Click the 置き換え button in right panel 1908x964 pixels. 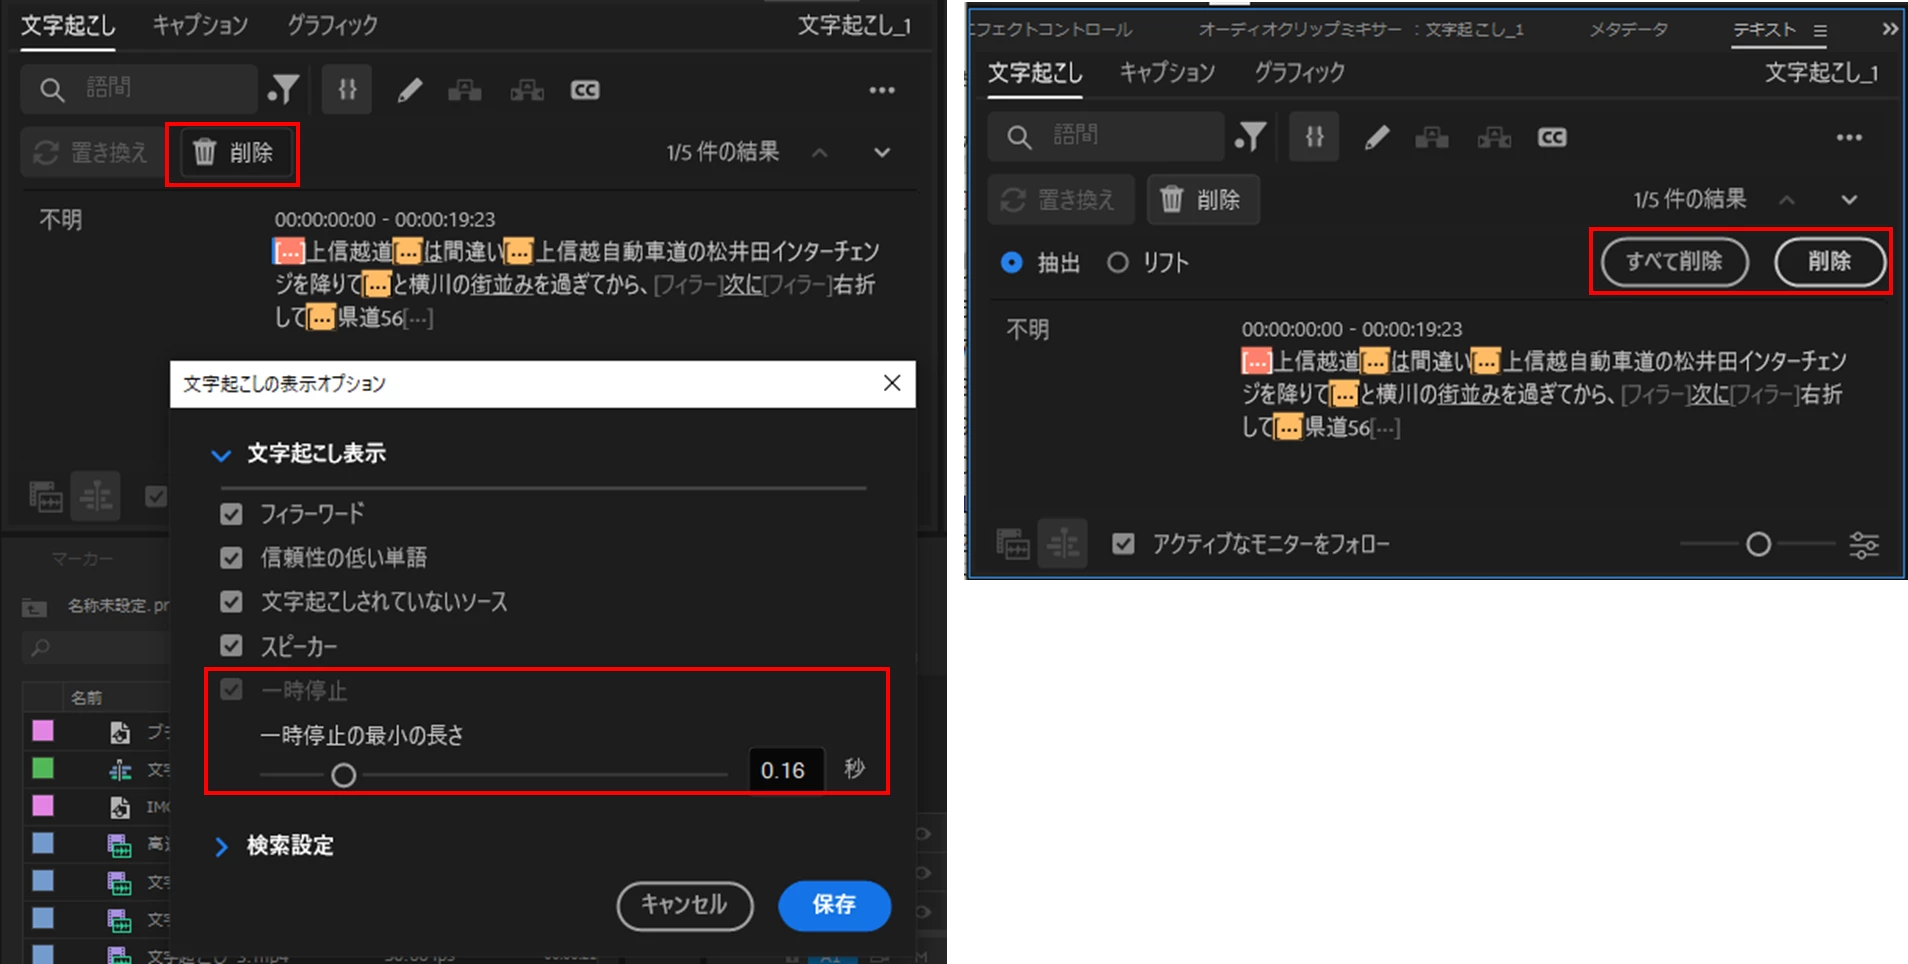[x=1060, y=200]
